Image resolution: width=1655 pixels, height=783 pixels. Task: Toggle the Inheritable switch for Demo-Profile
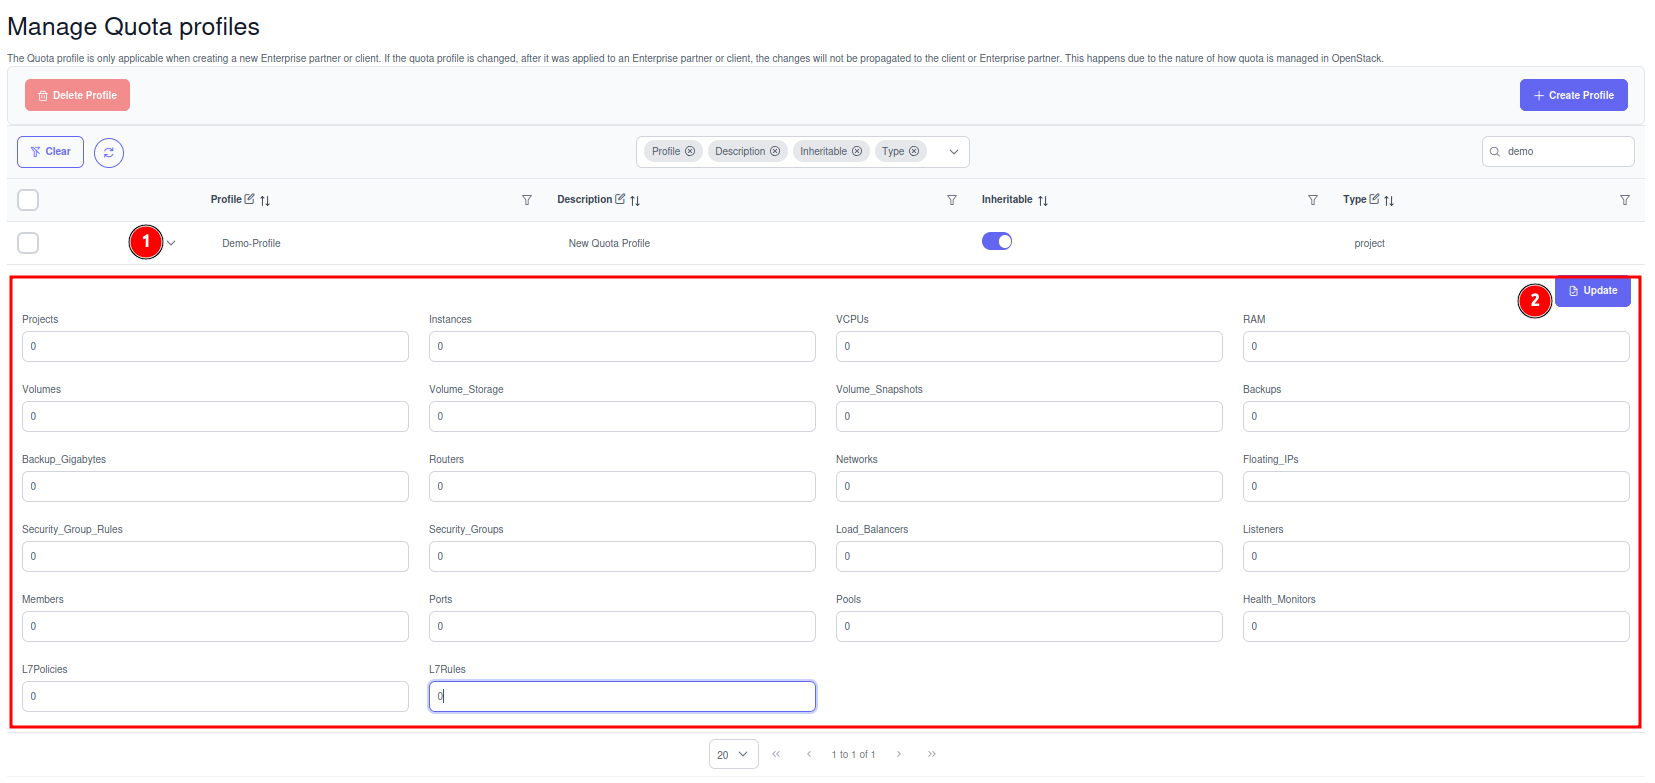(997, 241)
